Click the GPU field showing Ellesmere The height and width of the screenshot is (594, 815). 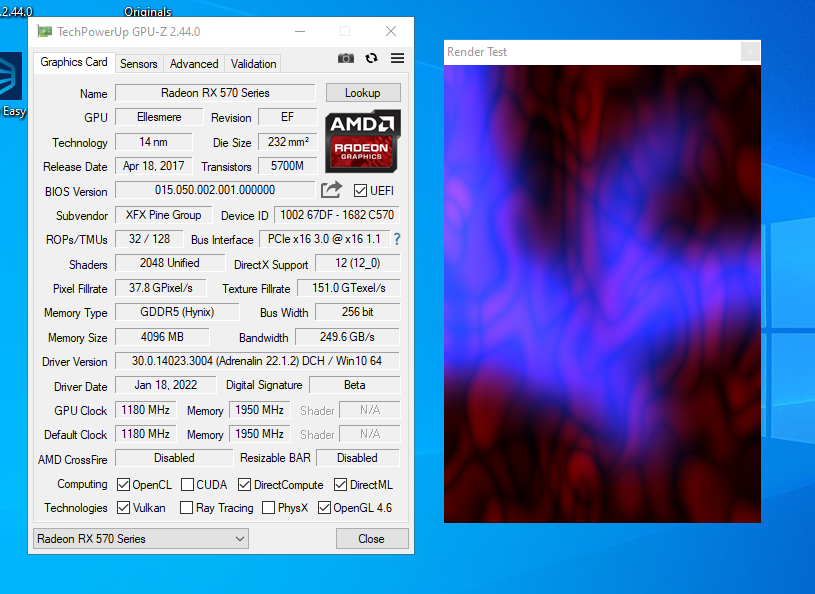(159, 117)
